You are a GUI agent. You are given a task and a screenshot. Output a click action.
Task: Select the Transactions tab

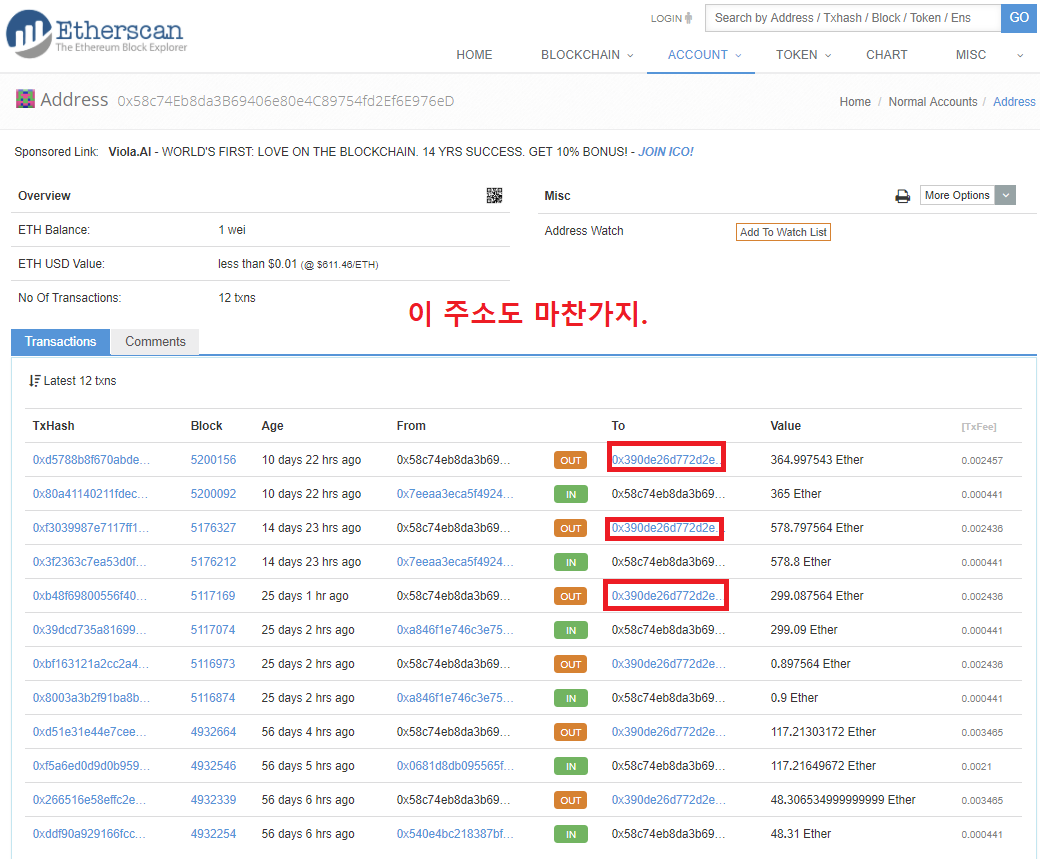click(60, 342)
